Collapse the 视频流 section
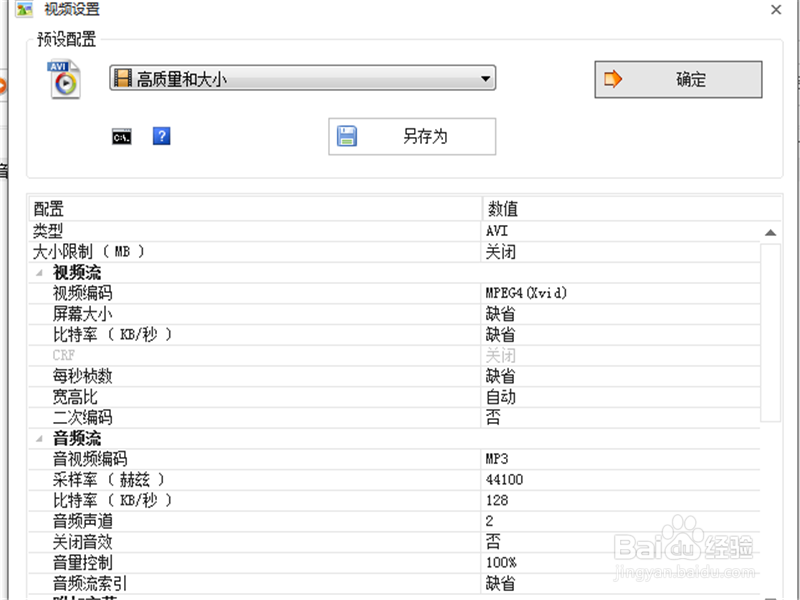 pos(38,272)
